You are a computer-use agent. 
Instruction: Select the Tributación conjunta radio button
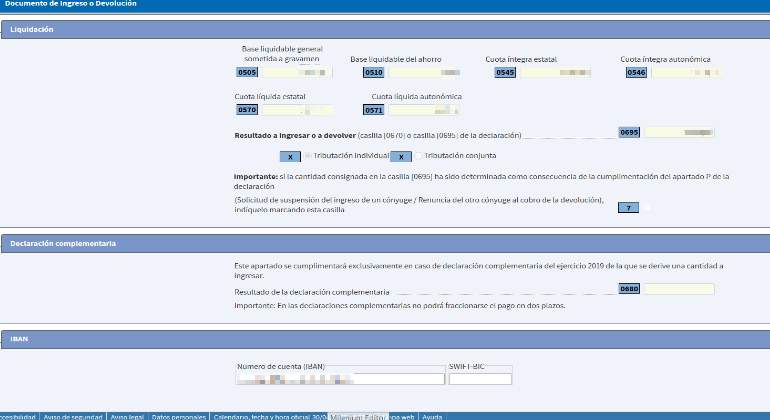418,156
